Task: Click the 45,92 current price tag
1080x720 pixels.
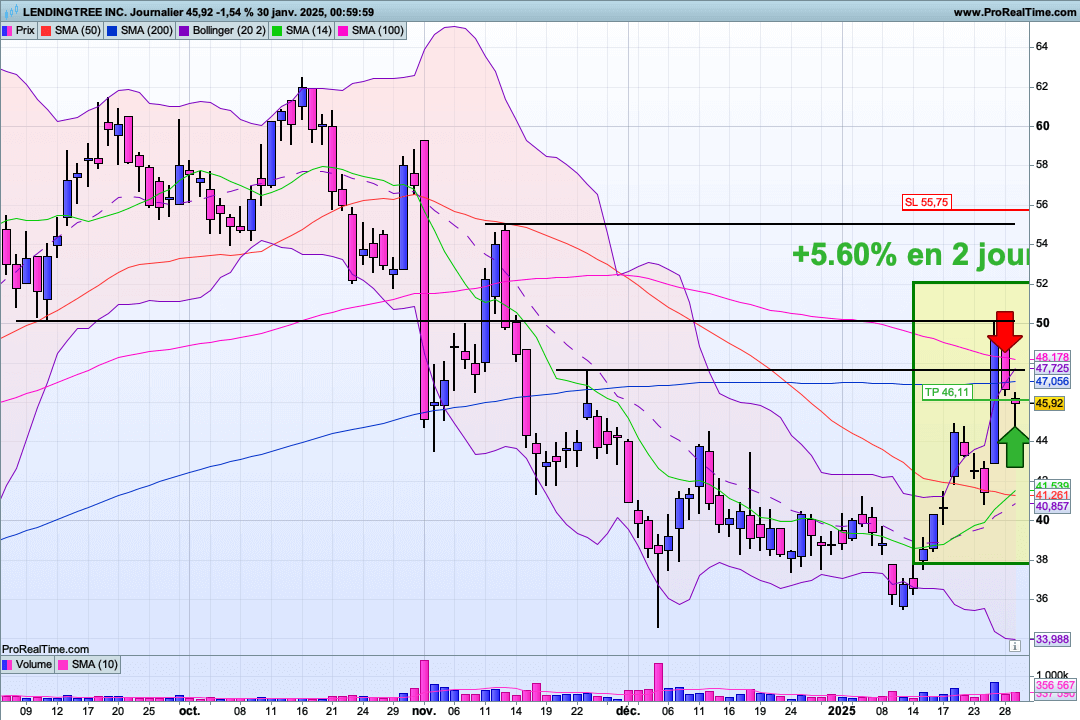Action: click(x=1049, y=403)
